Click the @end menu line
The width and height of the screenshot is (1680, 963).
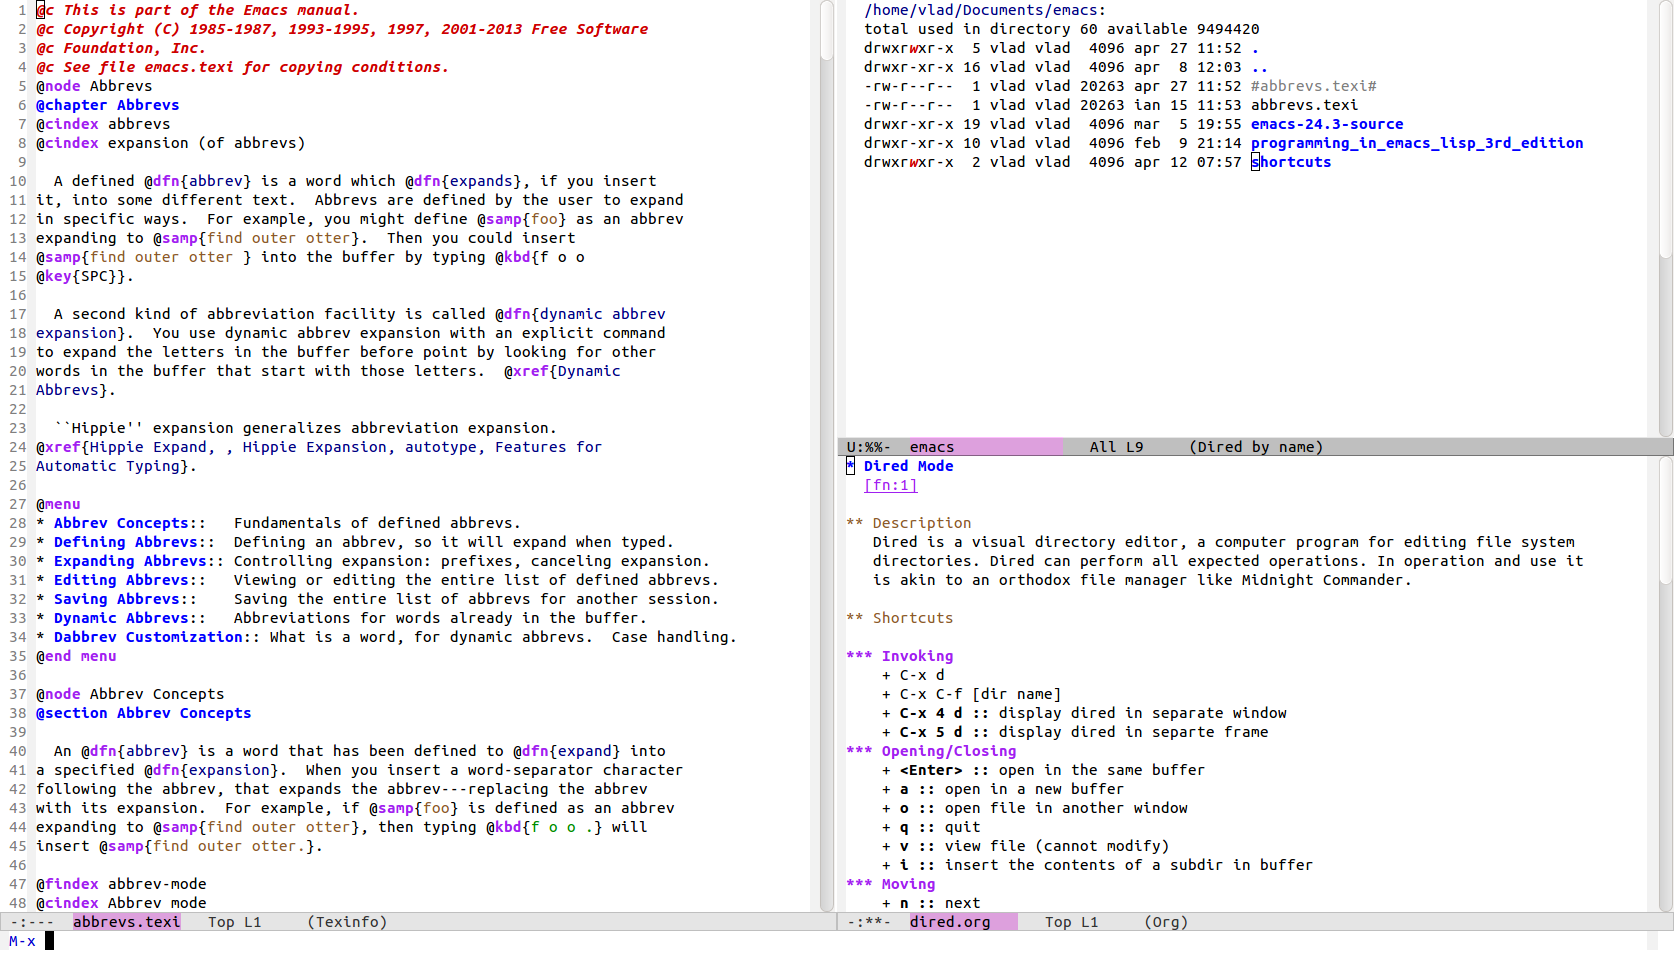click(76, 656)
